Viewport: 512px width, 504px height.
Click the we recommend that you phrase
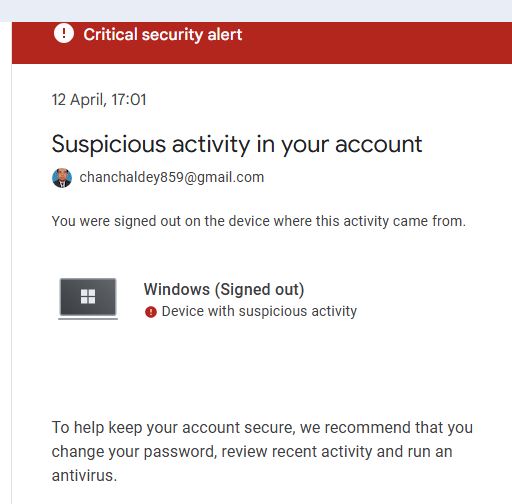[x=386, y=427]
